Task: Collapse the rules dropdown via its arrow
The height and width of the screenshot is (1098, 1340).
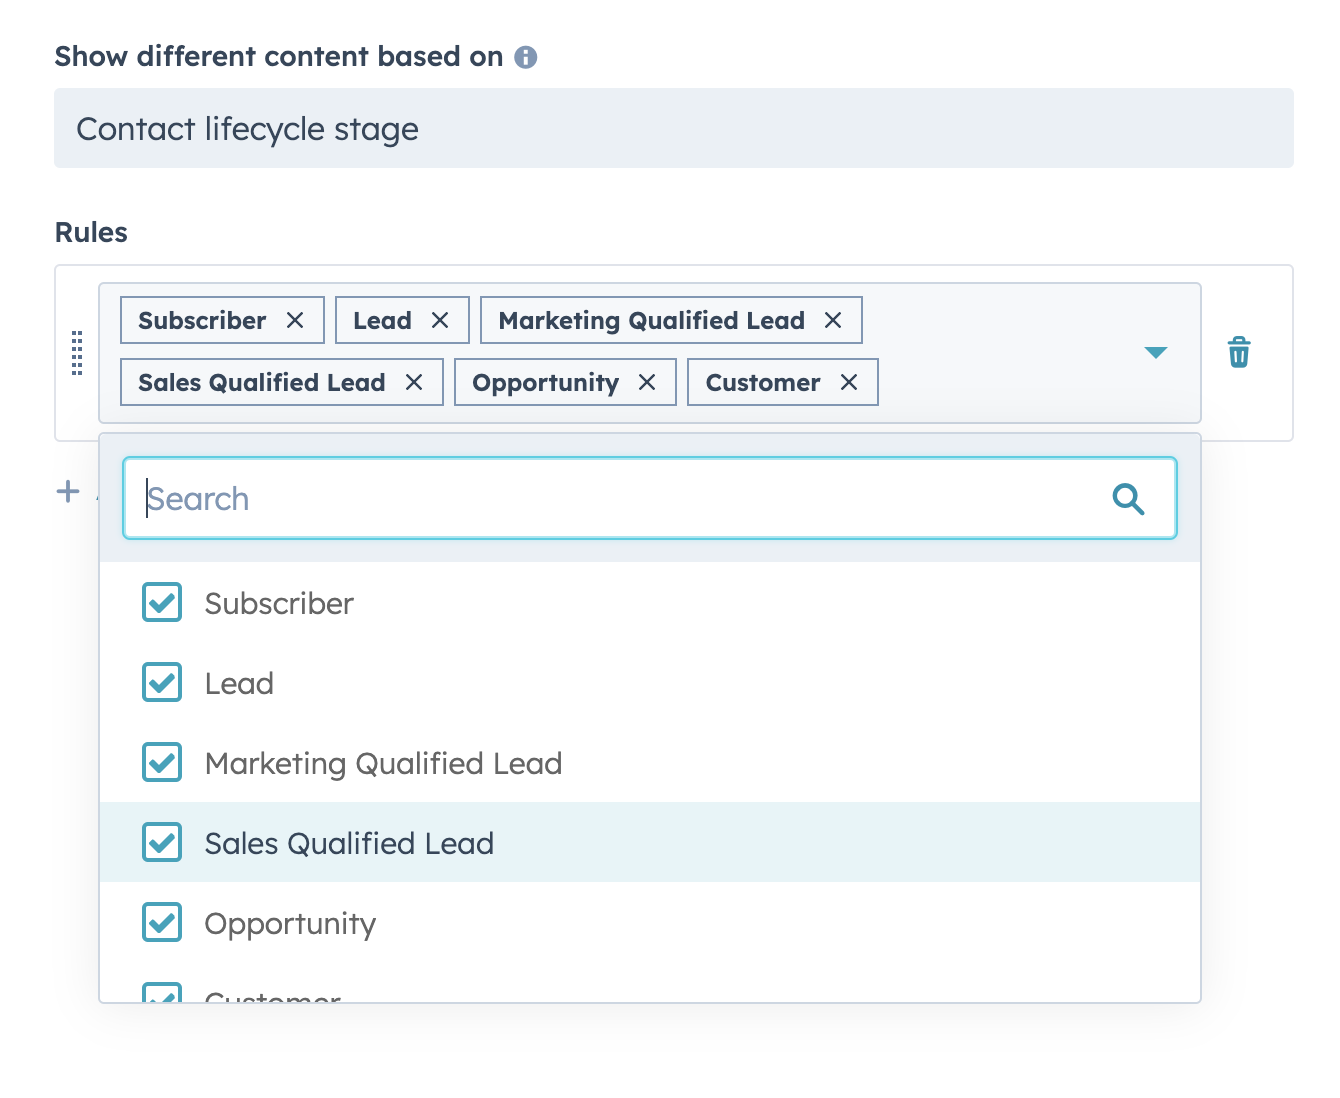Action: tap(1156, 352)
